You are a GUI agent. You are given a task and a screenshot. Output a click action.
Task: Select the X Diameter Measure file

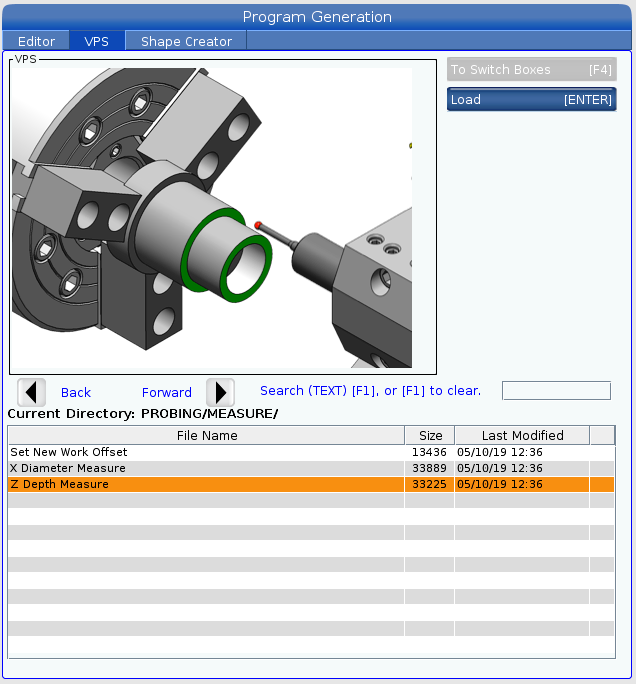coord(206,468)
